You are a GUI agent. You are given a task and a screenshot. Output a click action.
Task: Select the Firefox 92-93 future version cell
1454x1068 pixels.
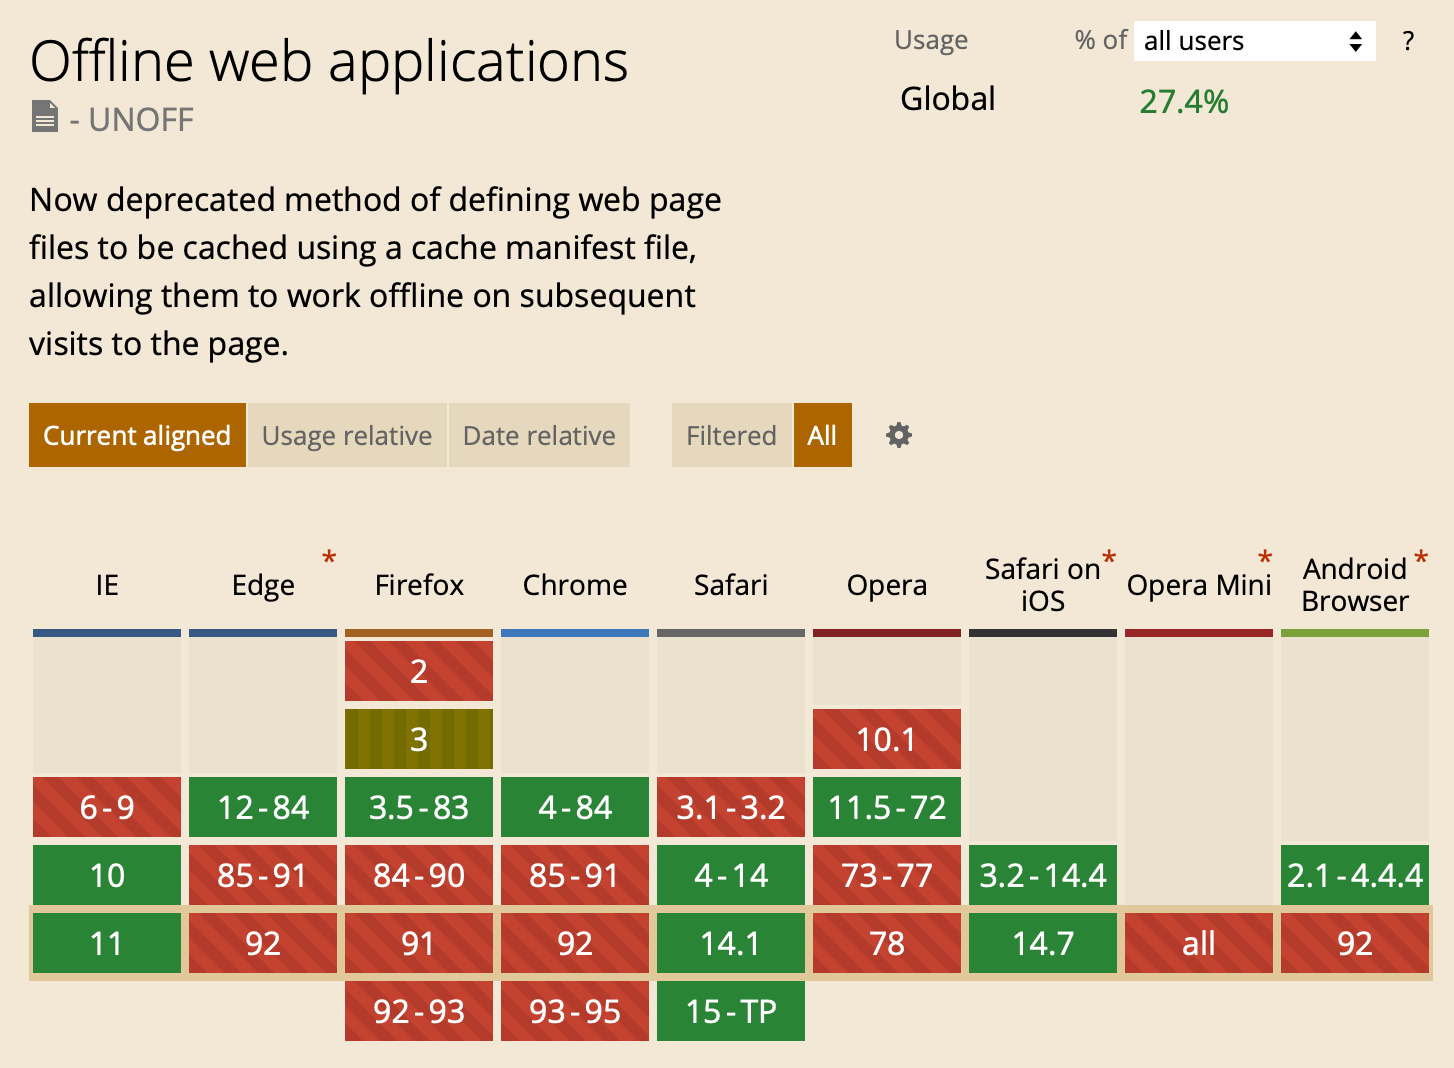[419, 1011]
